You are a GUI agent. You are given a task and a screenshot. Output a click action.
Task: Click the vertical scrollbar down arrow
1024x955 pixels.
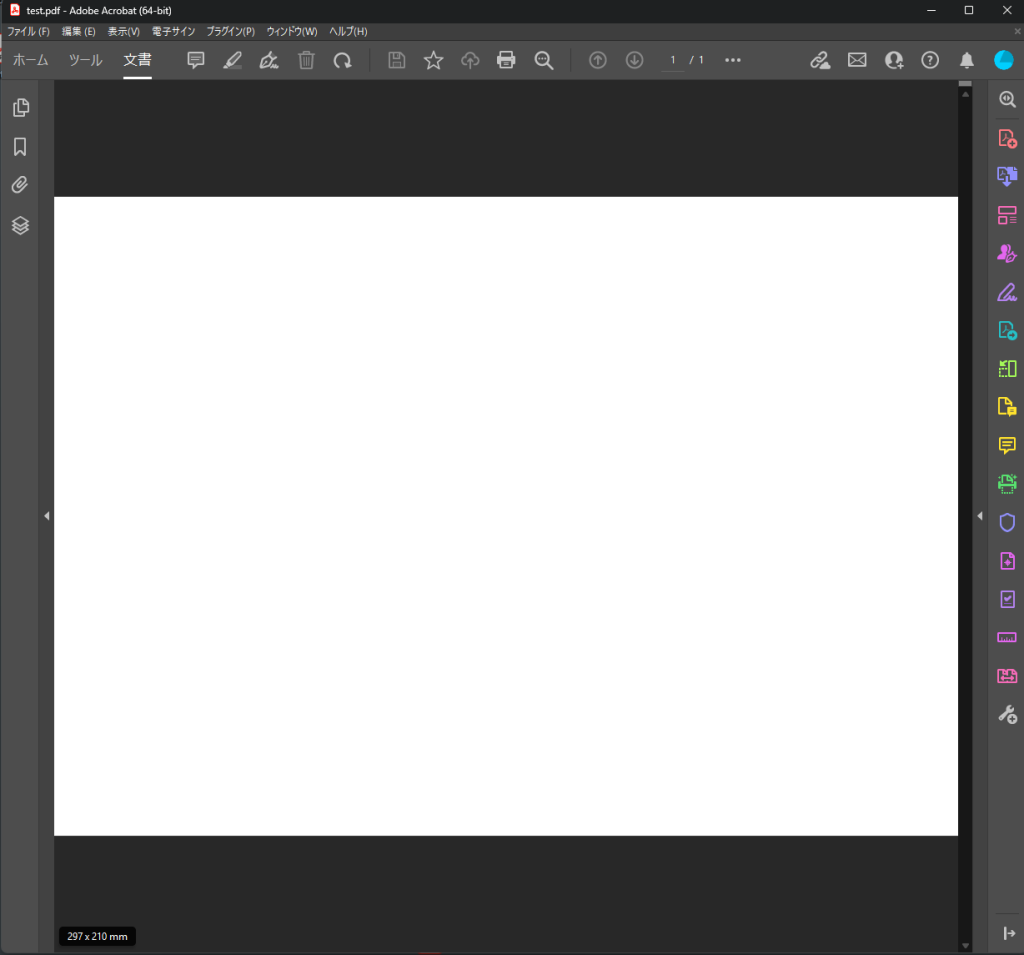(x=965, y=945)
